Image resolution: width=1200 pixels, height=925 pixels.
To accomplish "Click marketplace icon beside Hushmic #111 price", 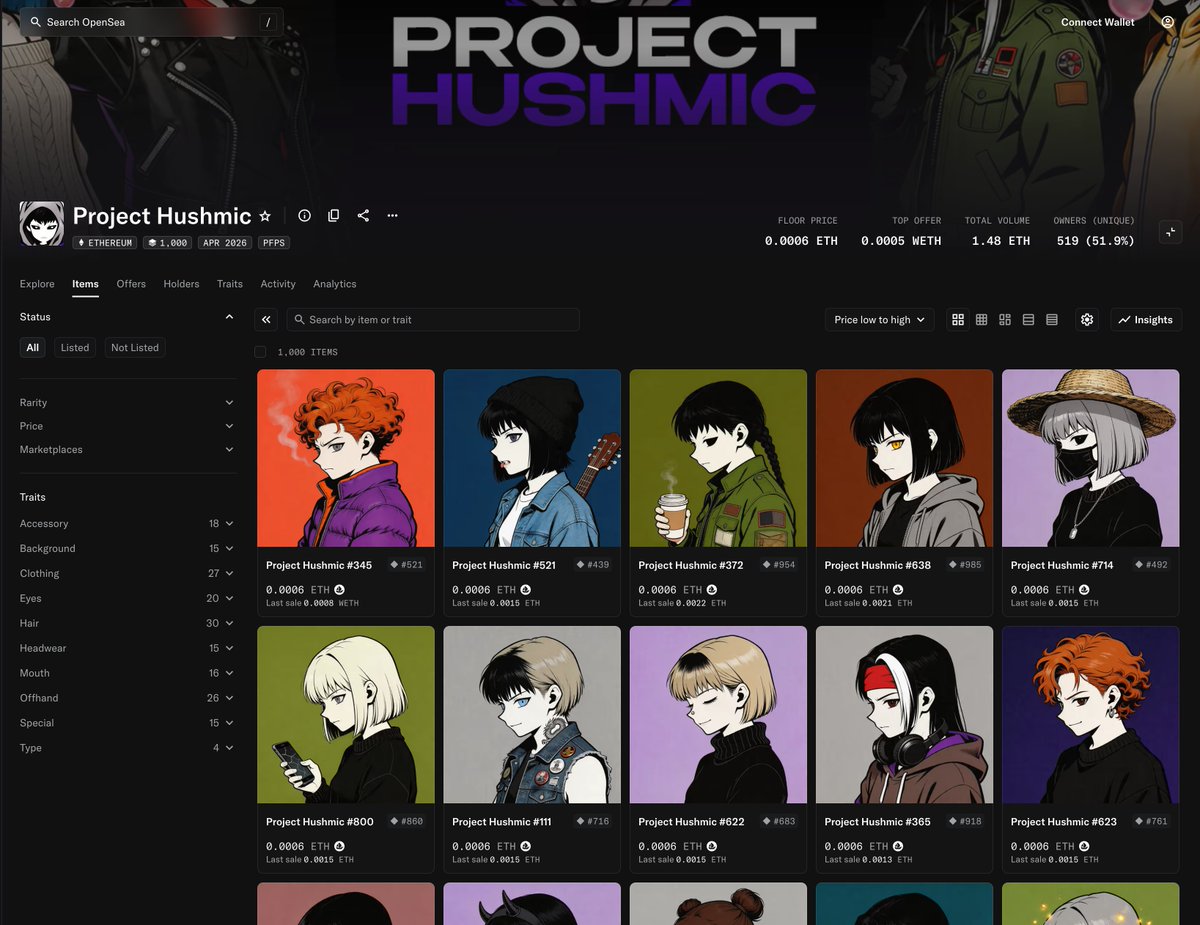I will 525,847.
